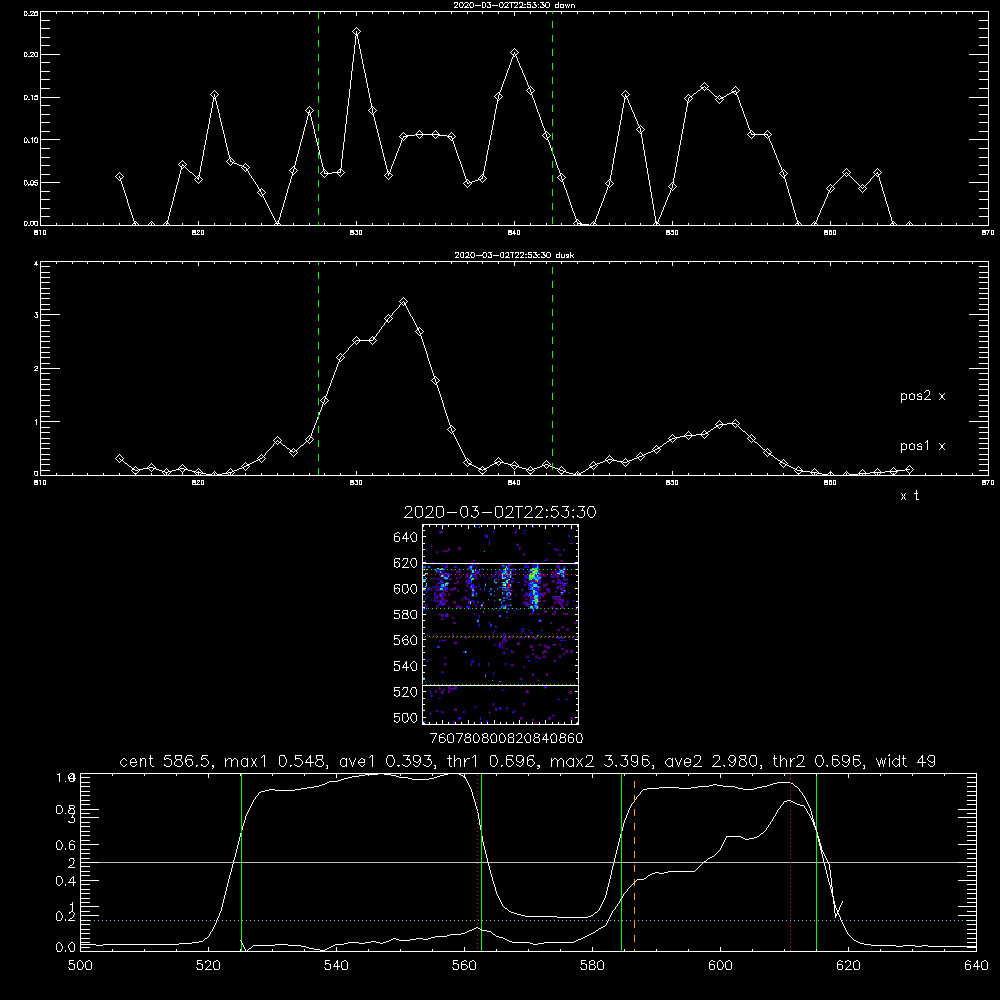Click the 'x t' label
This screenshot has width=1000, height=1000.
point(909,496)
